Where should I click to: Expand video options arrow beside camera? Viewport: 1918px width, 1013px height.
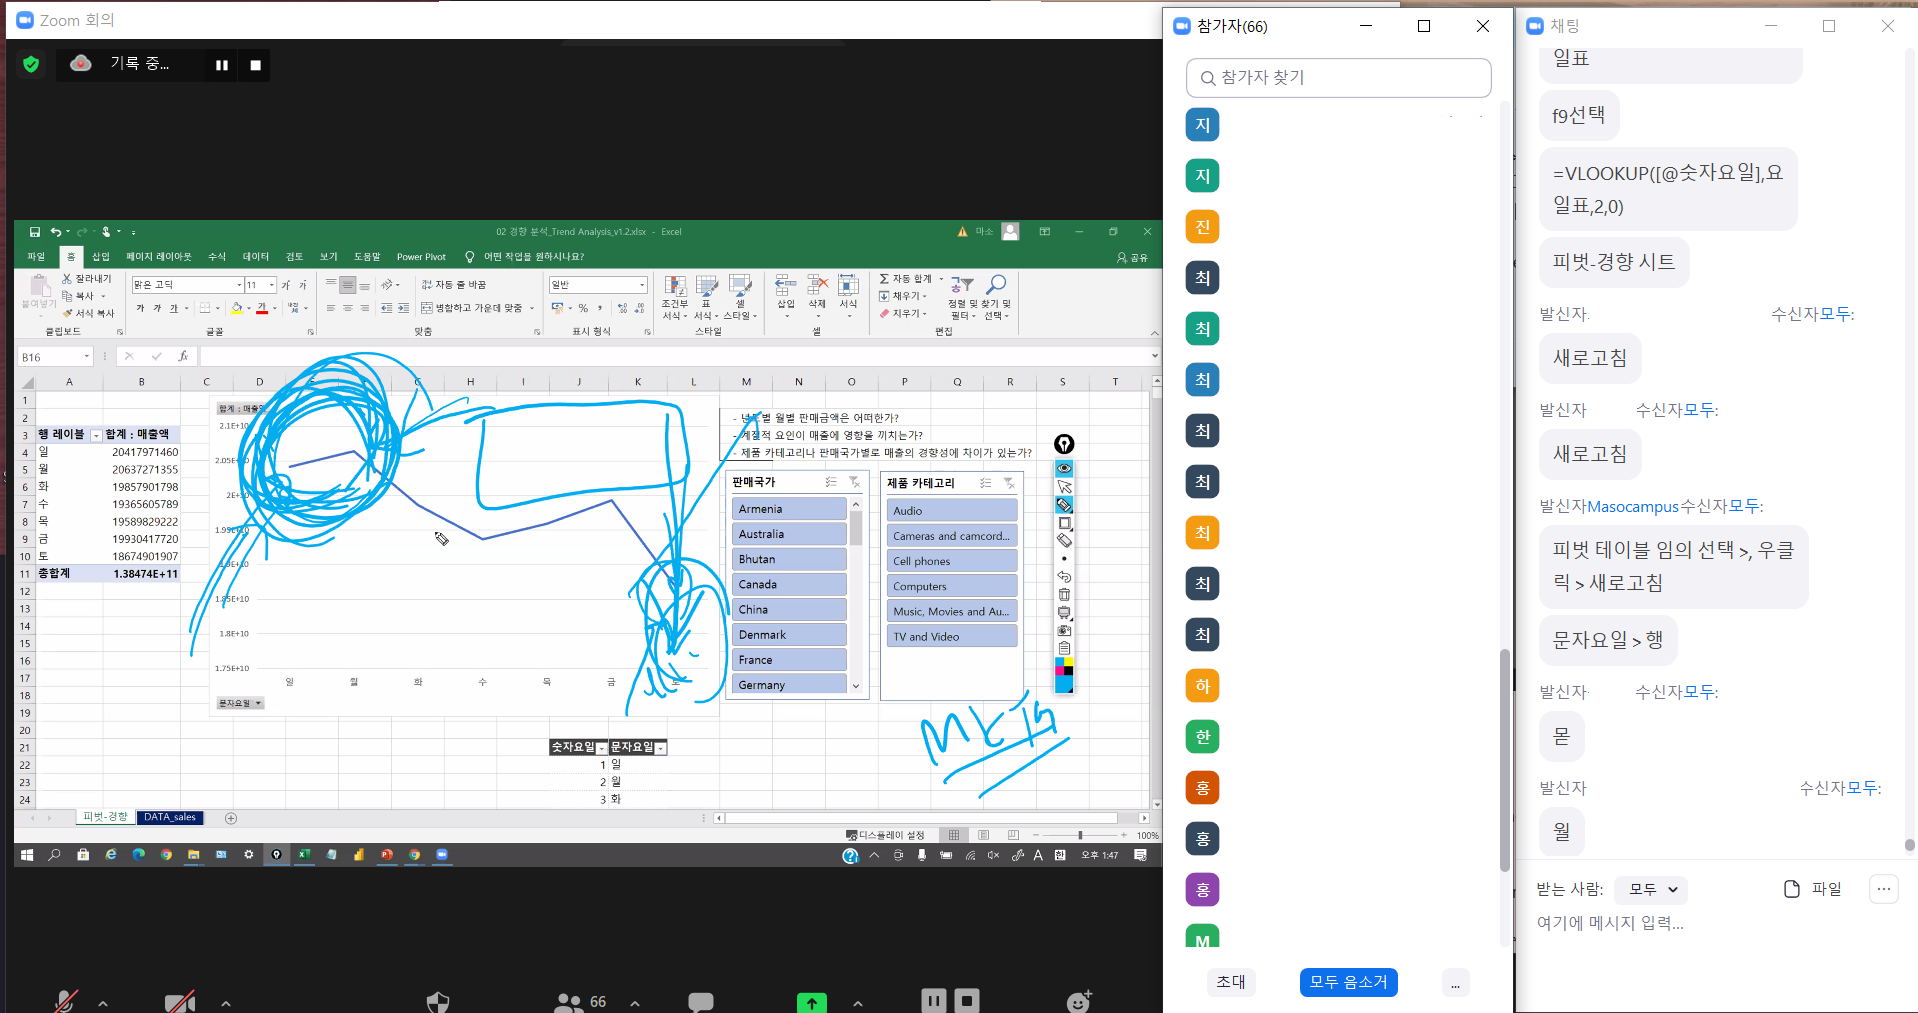[226, 1003]
